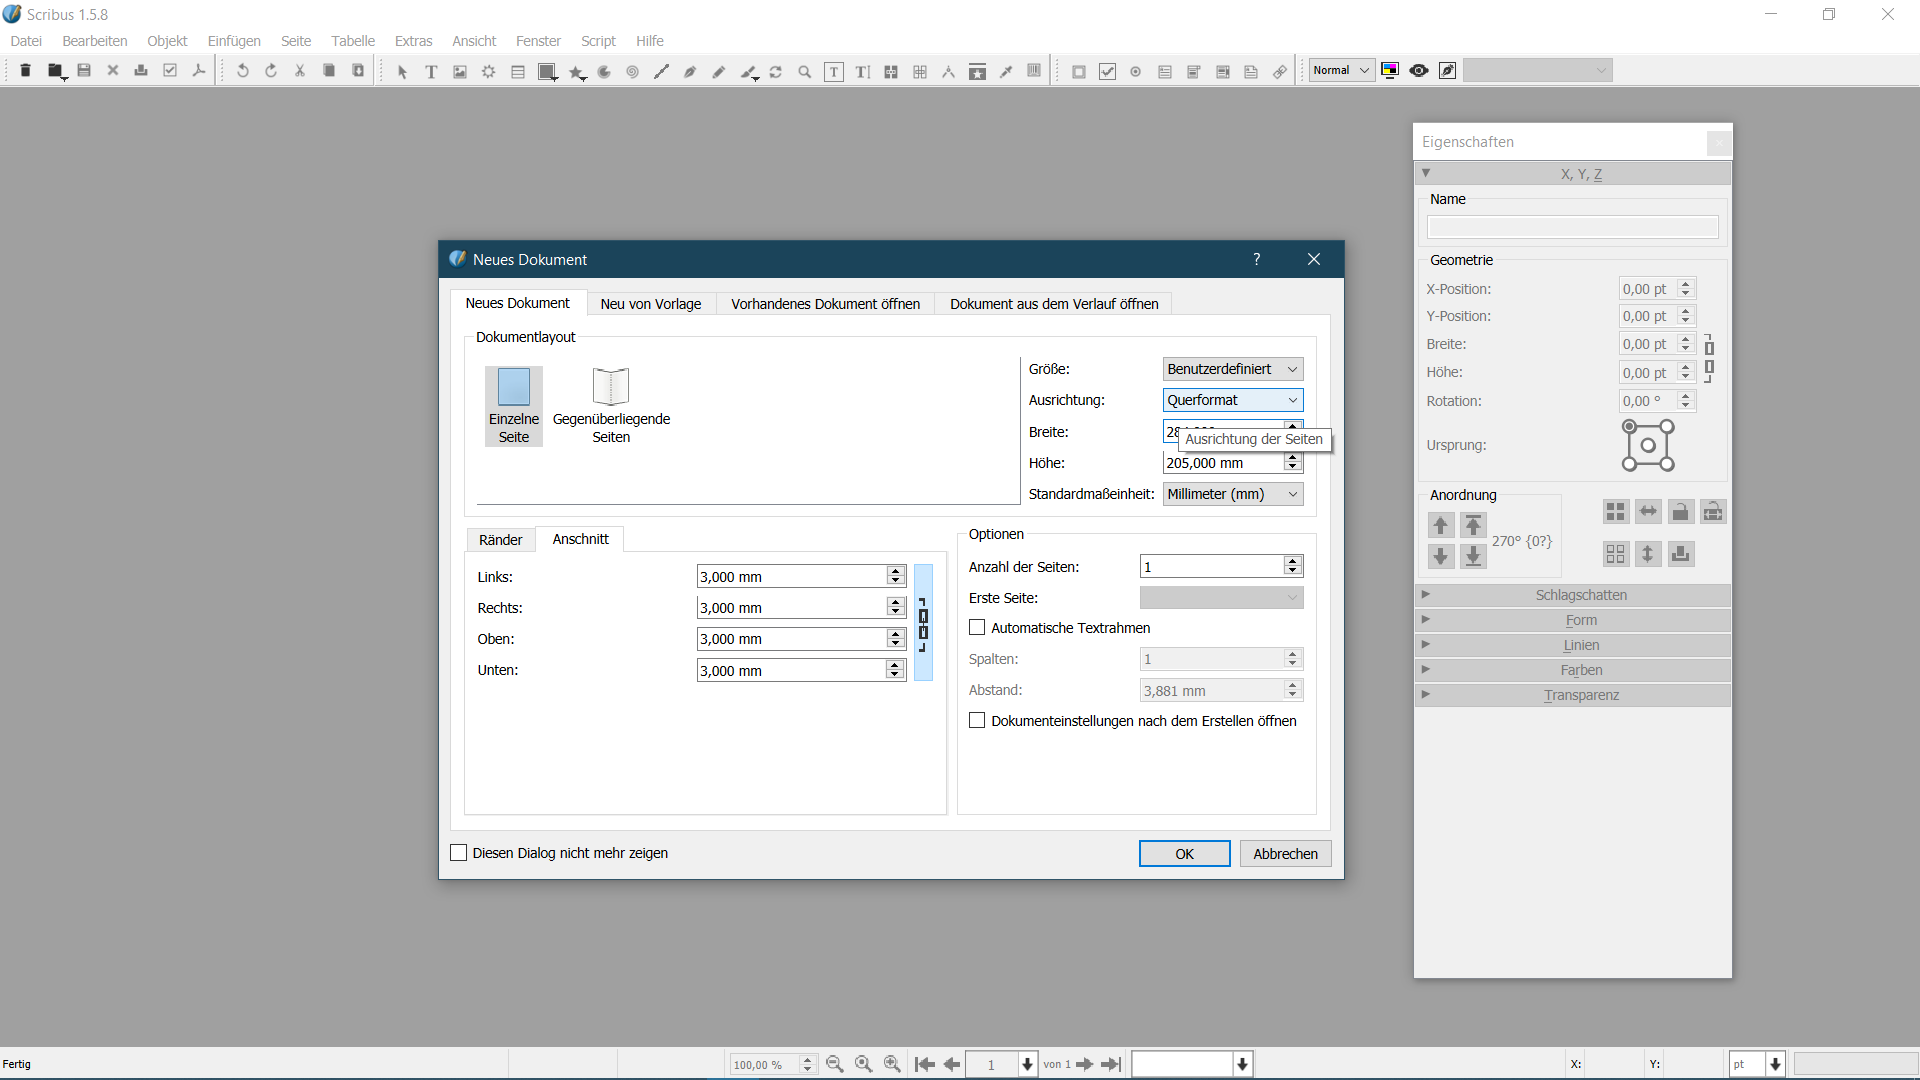Click the Export as PDF icon
1920x1080 pixels.
pos(199,71)
